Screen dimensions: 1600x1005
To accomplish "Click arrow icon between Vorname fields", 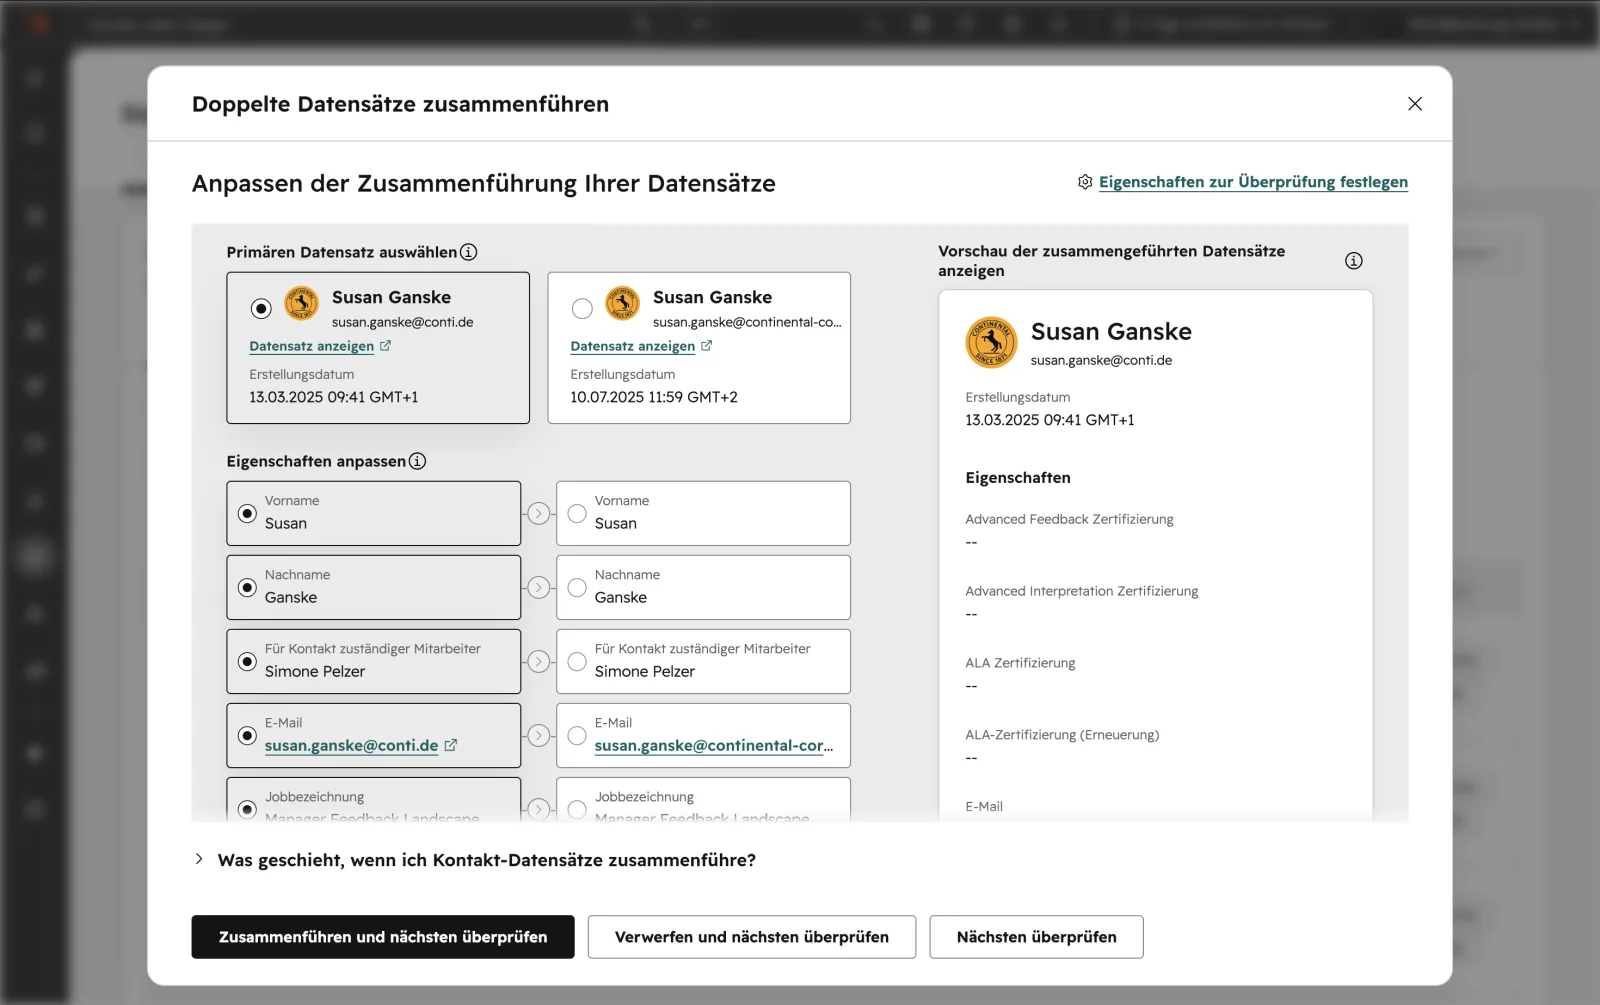I will (539, 513).
